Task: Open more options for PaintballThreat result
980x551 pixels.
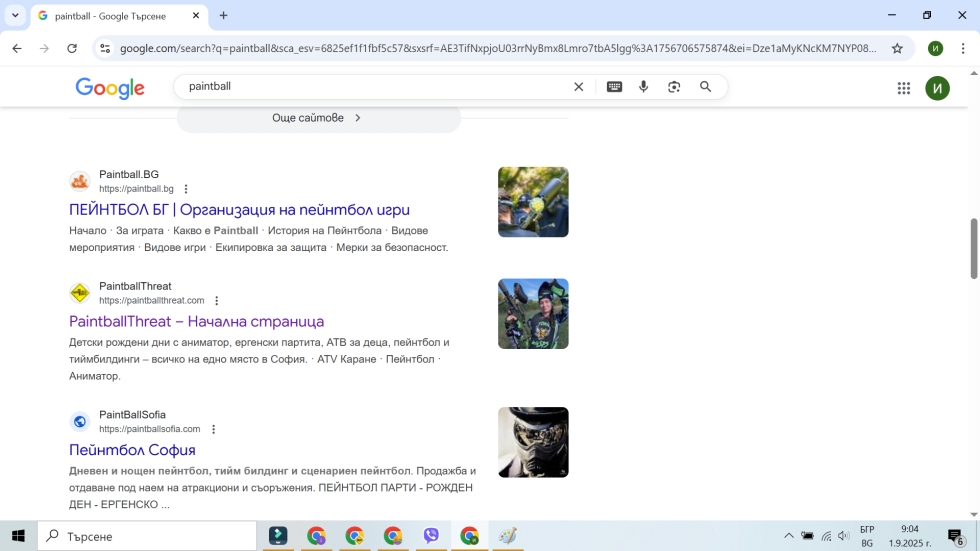Action: pyautogui.click(x=216, y=300)
